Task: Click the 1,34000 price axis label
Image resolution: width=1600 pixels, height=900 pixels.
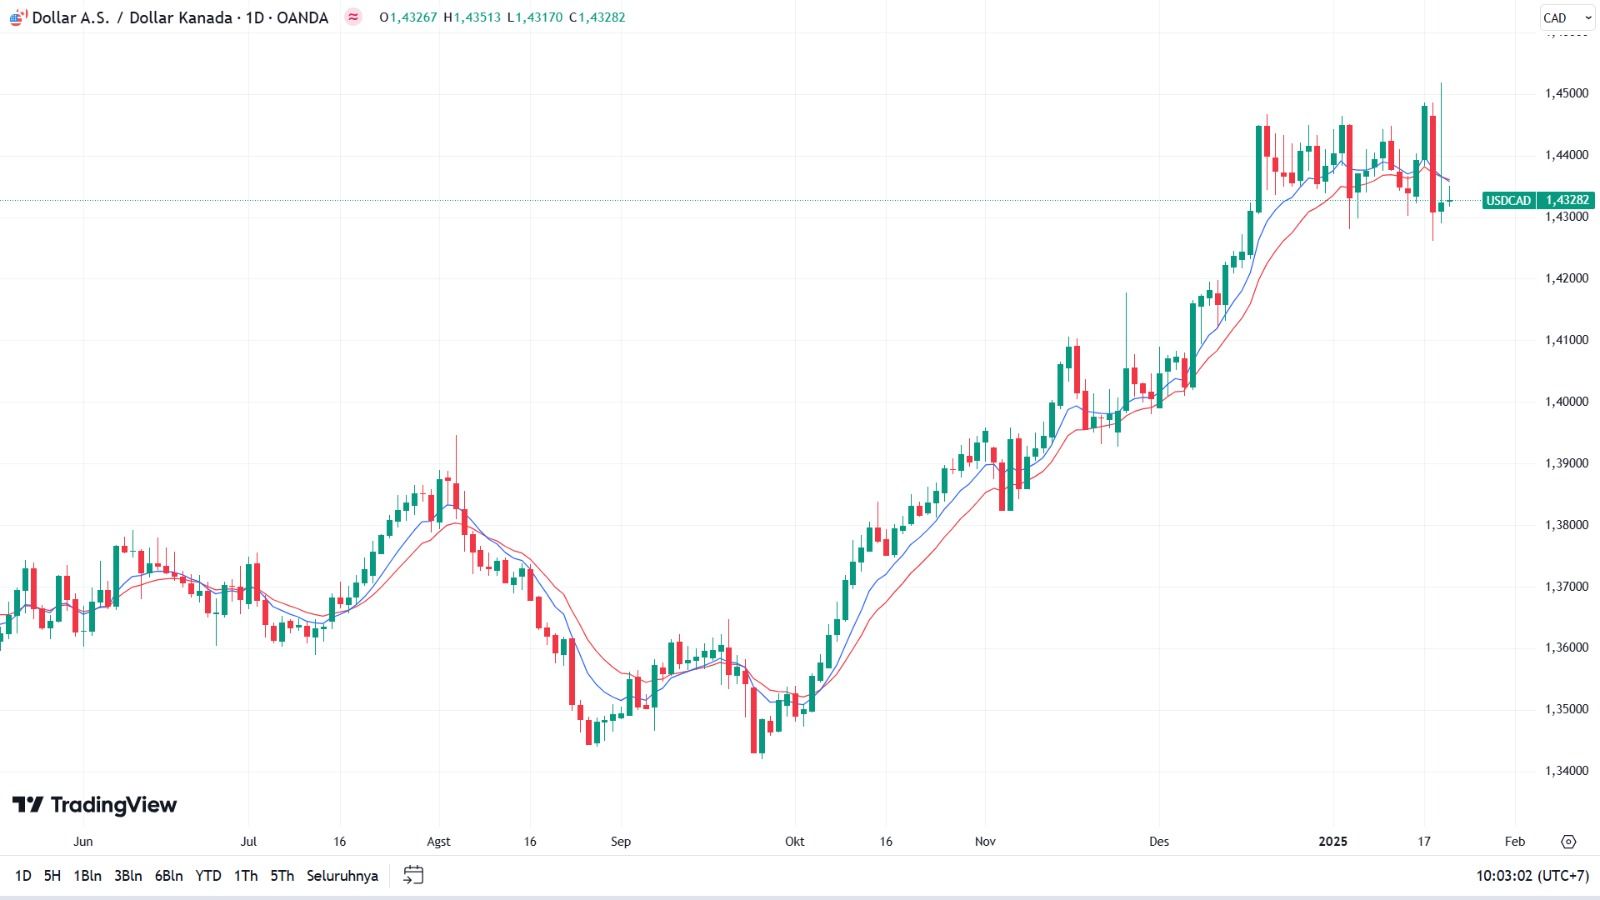Action: click(x=1566, y=770)
